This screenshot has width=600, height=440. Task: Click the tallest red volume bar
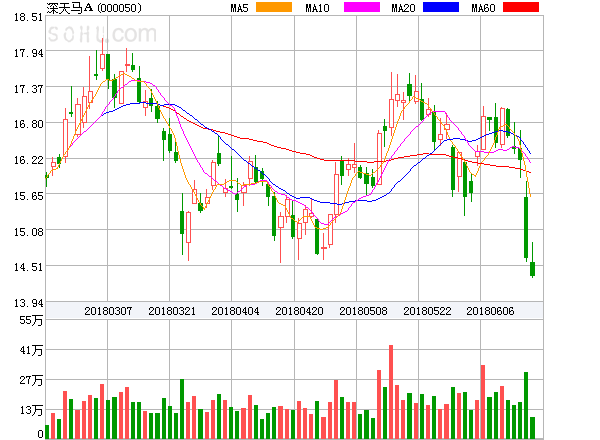tap(391, 392)
